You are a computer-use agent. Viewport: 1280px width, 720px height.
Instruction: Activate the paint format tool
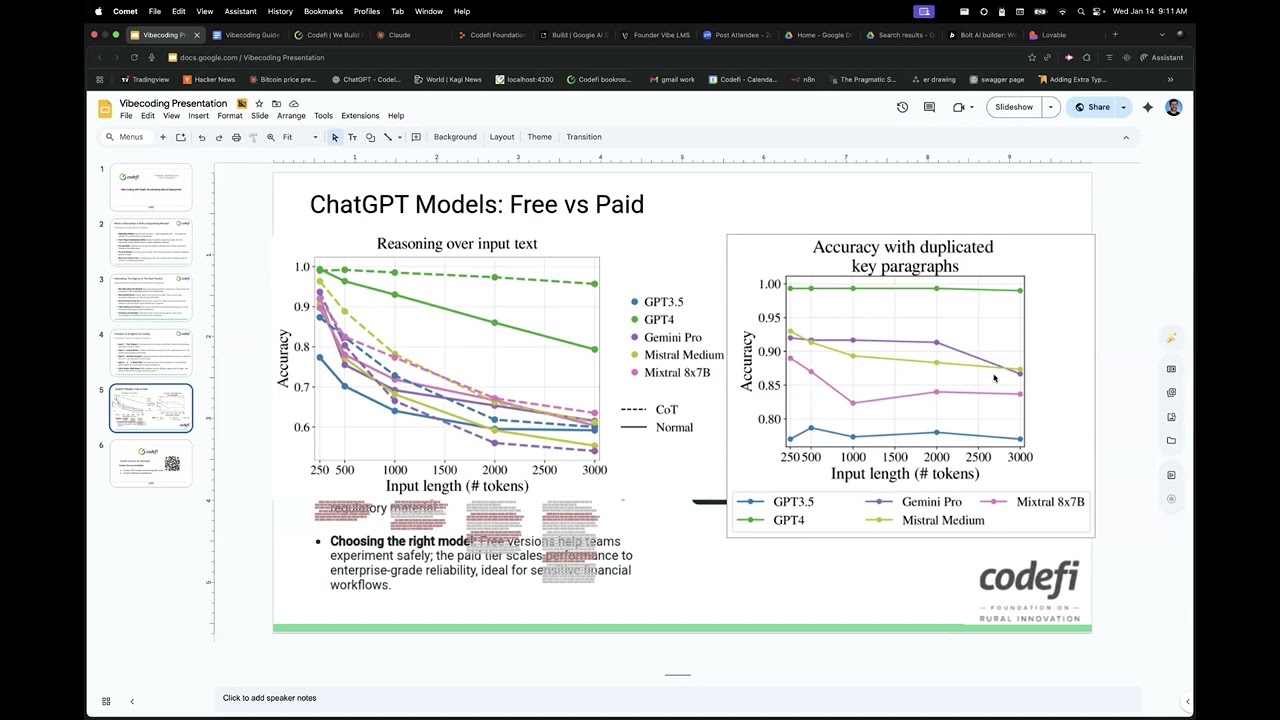tap(253, 137)
